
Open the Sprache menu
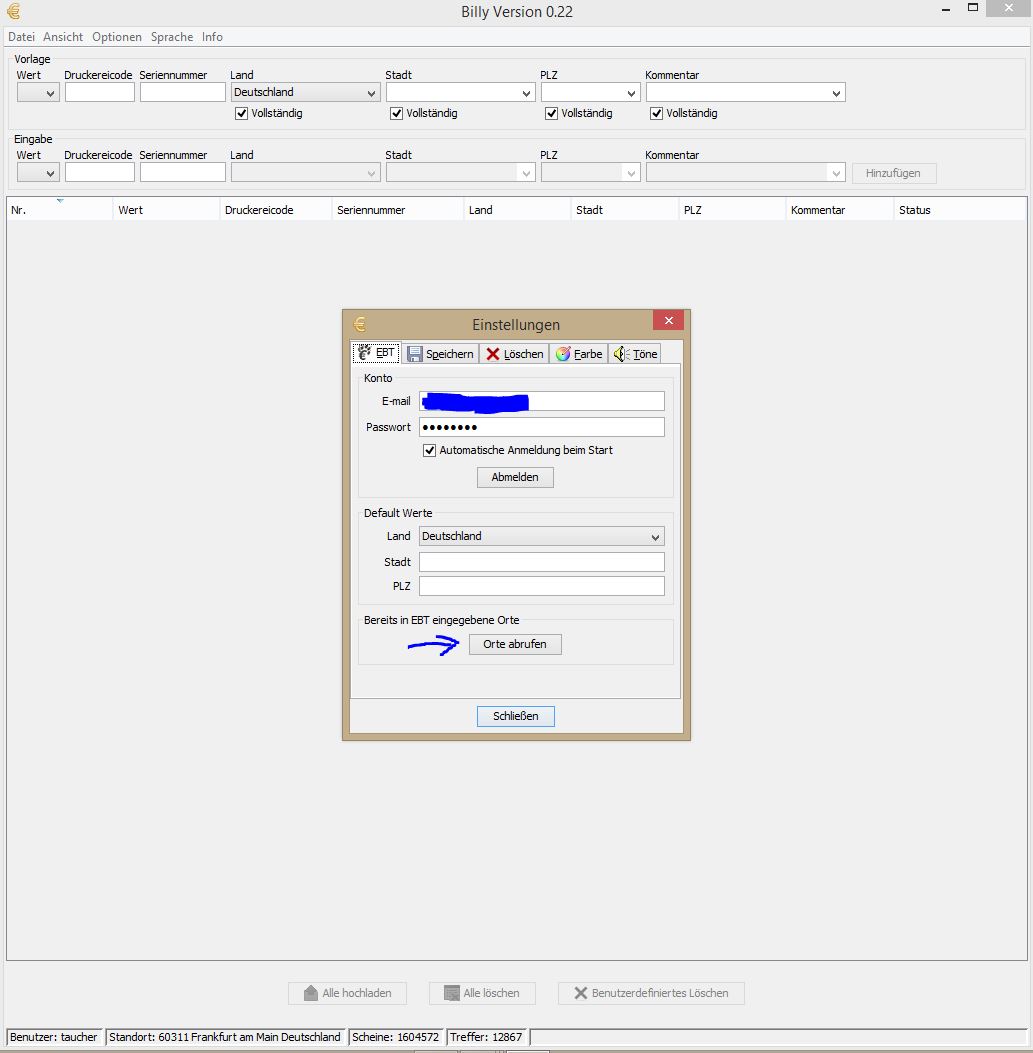pos(172,37)
